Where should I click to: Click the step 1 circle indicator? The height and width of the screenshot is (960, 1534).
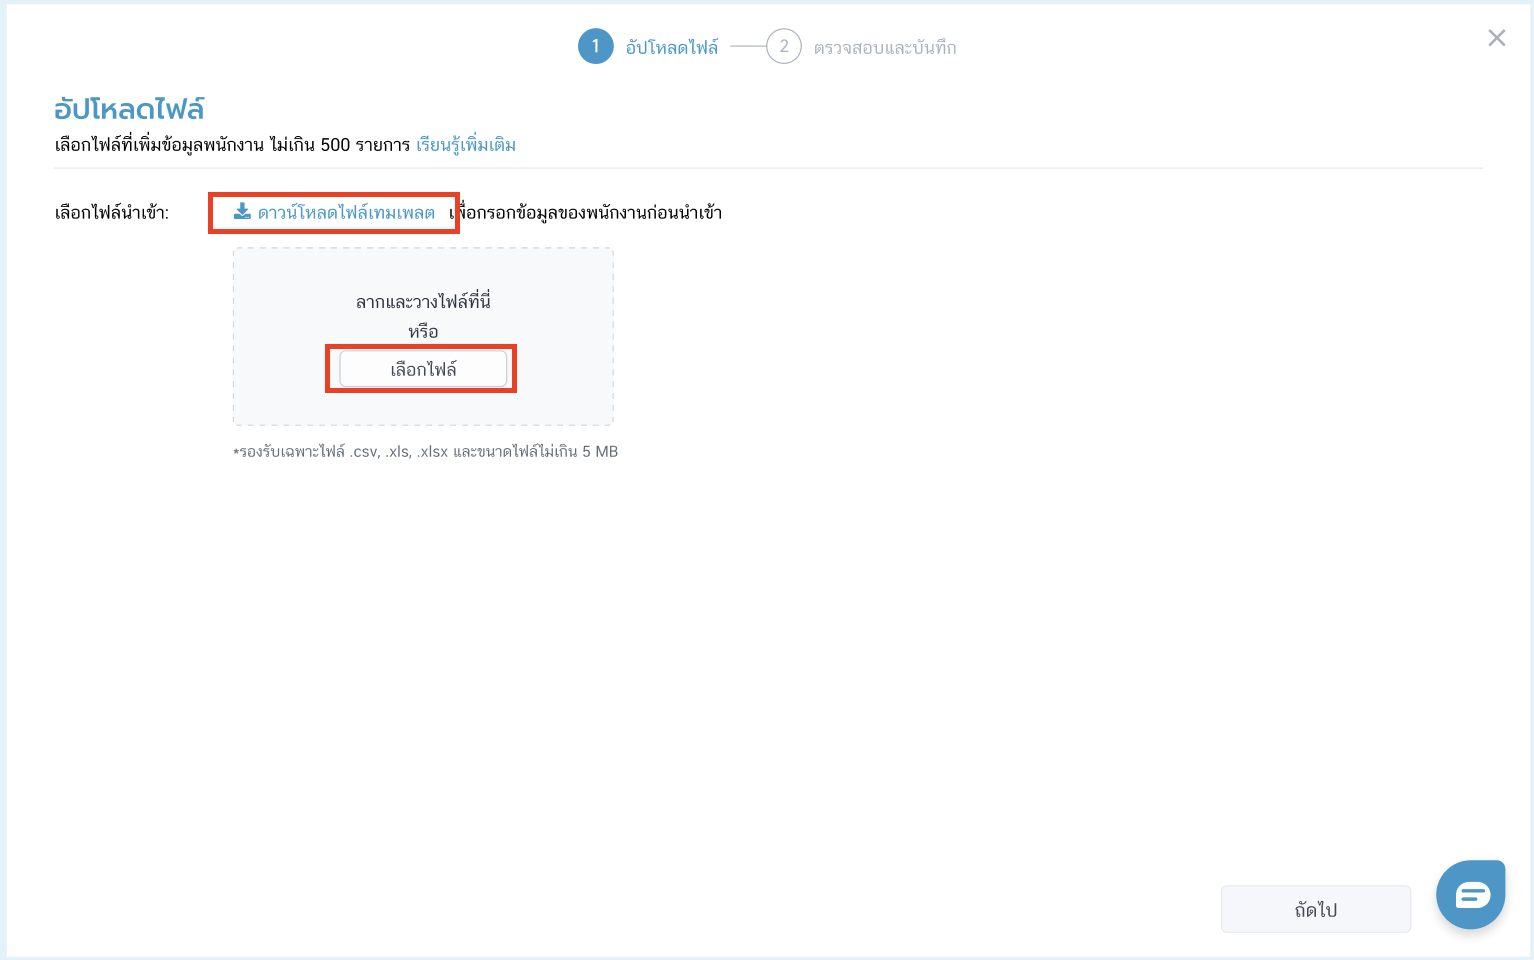pyautogui.click(x=595, y=46)
